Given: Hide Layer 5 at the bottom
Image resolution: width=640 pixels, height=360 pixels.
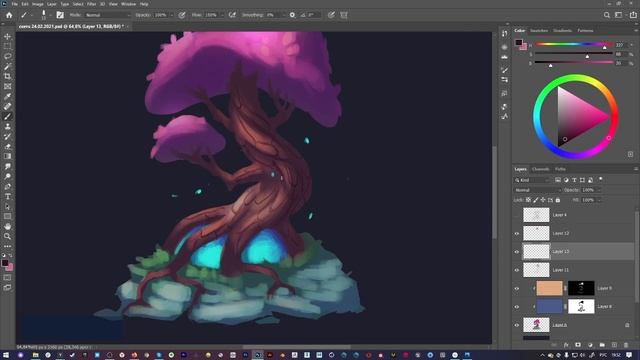Looking at the screenshot, I should tap(517, 325).
